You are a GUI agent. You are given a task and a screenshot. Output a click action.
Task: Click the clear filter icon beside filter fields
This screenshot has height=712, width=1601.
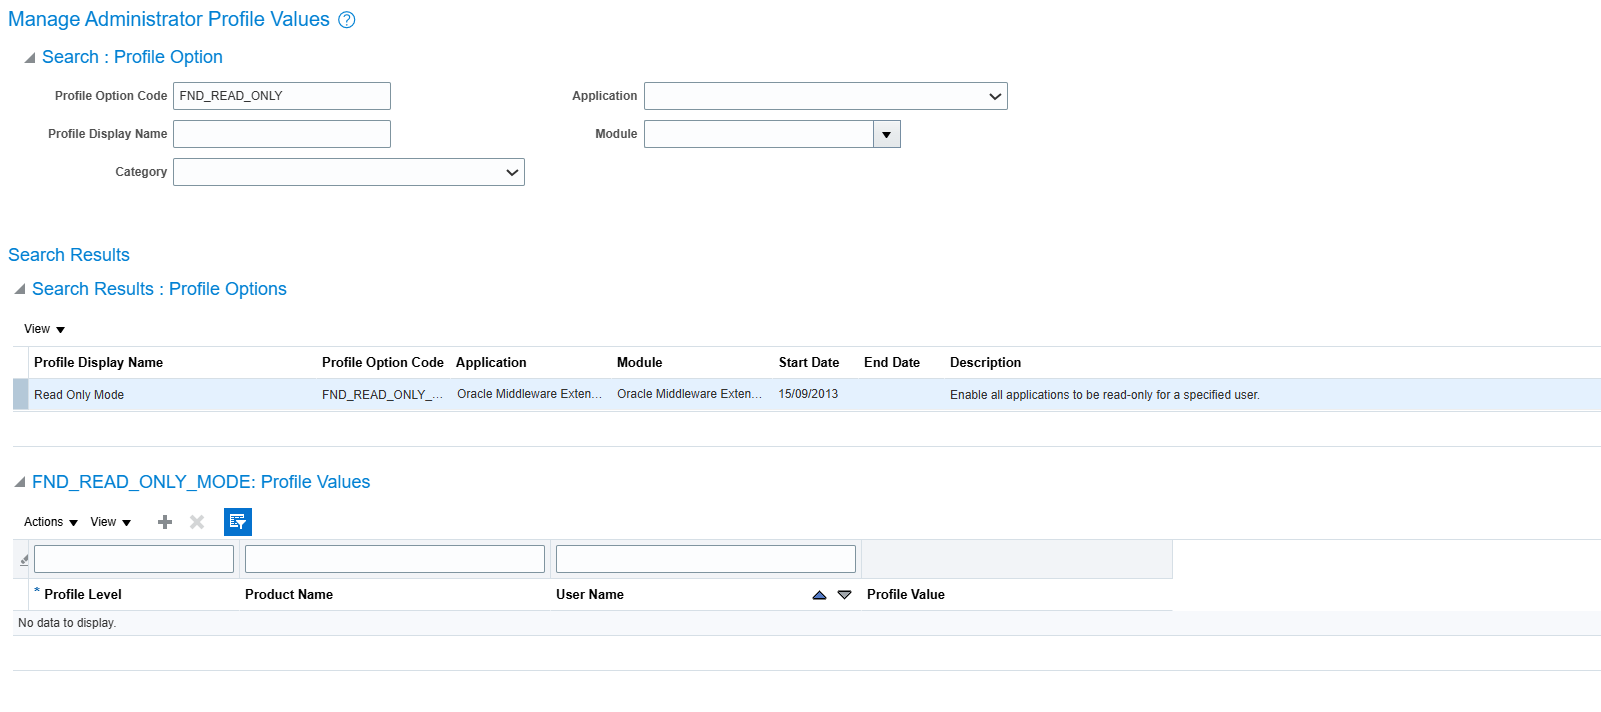pyautogui.click(x=24, y=560)
